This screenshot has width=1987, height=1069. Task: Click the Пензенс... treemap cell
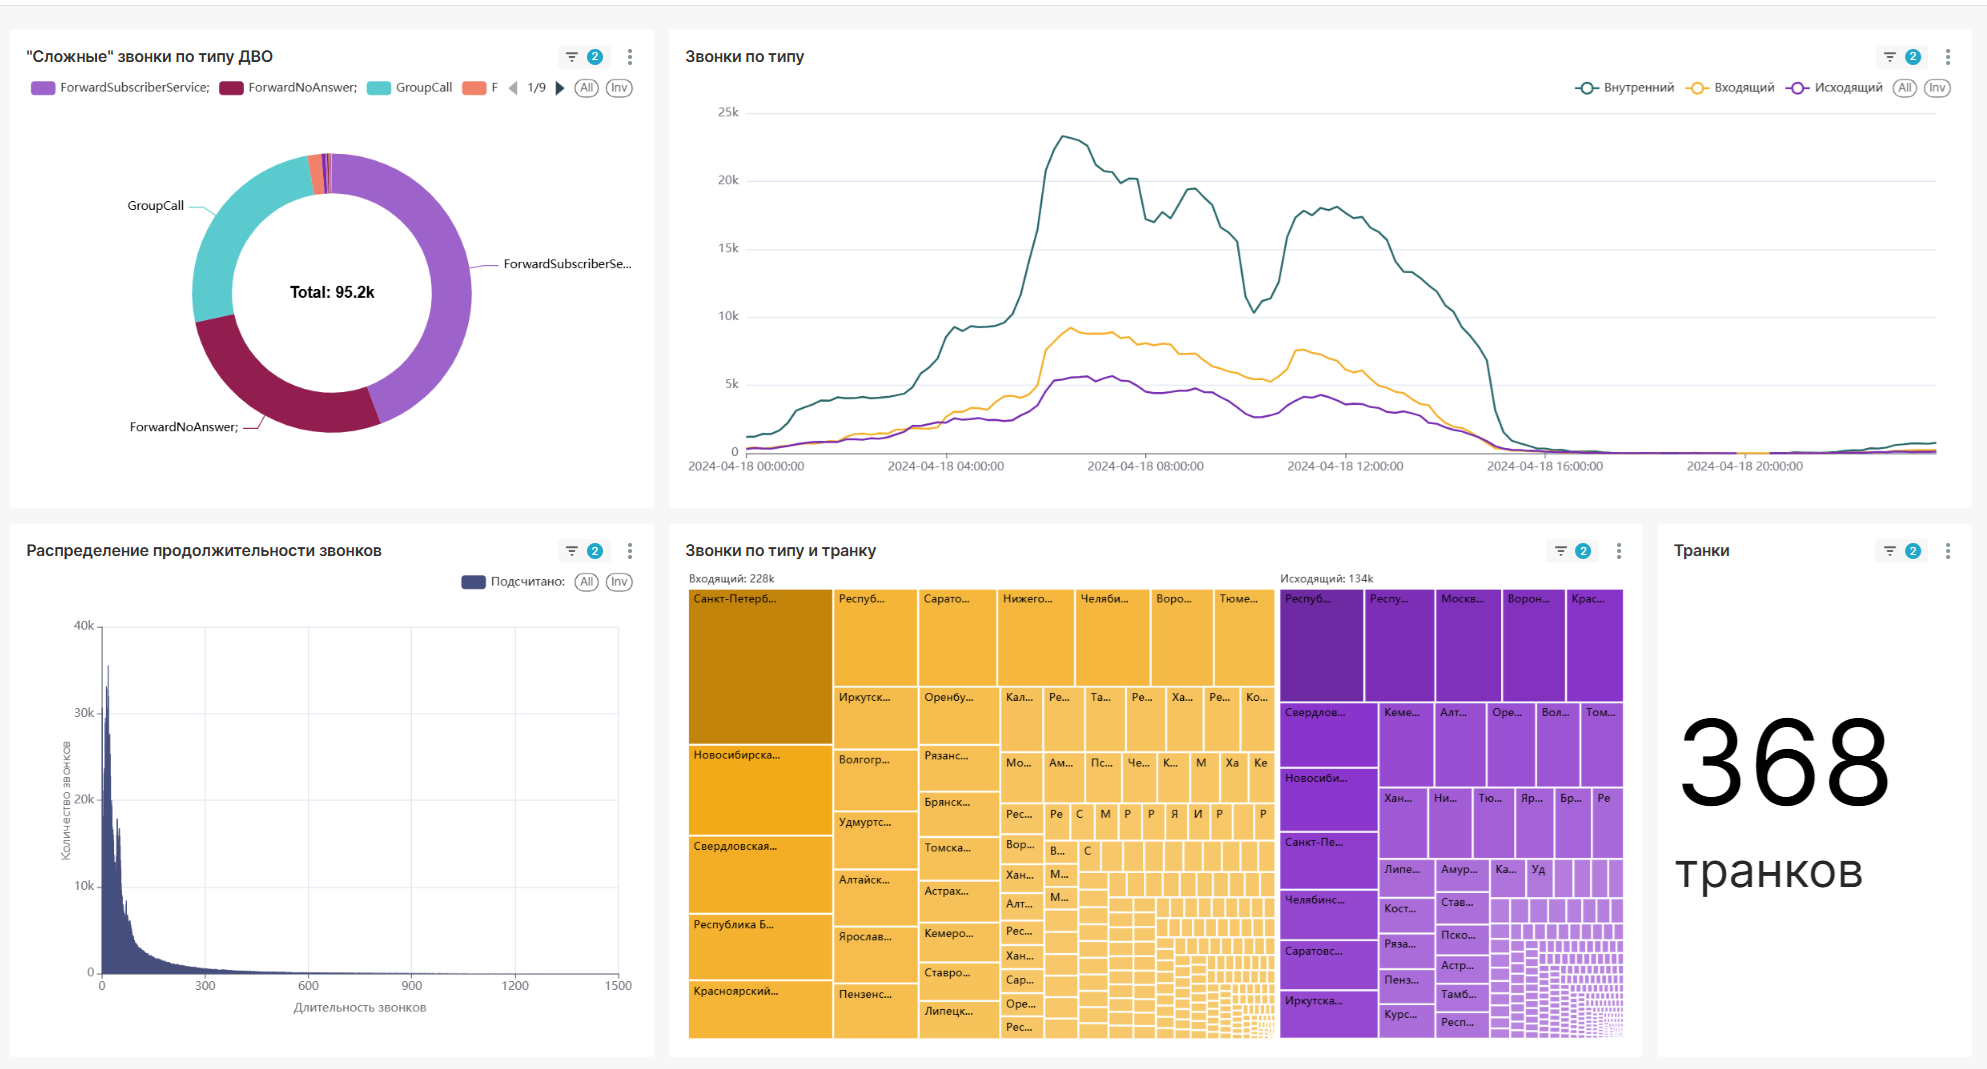point(875,1011)
